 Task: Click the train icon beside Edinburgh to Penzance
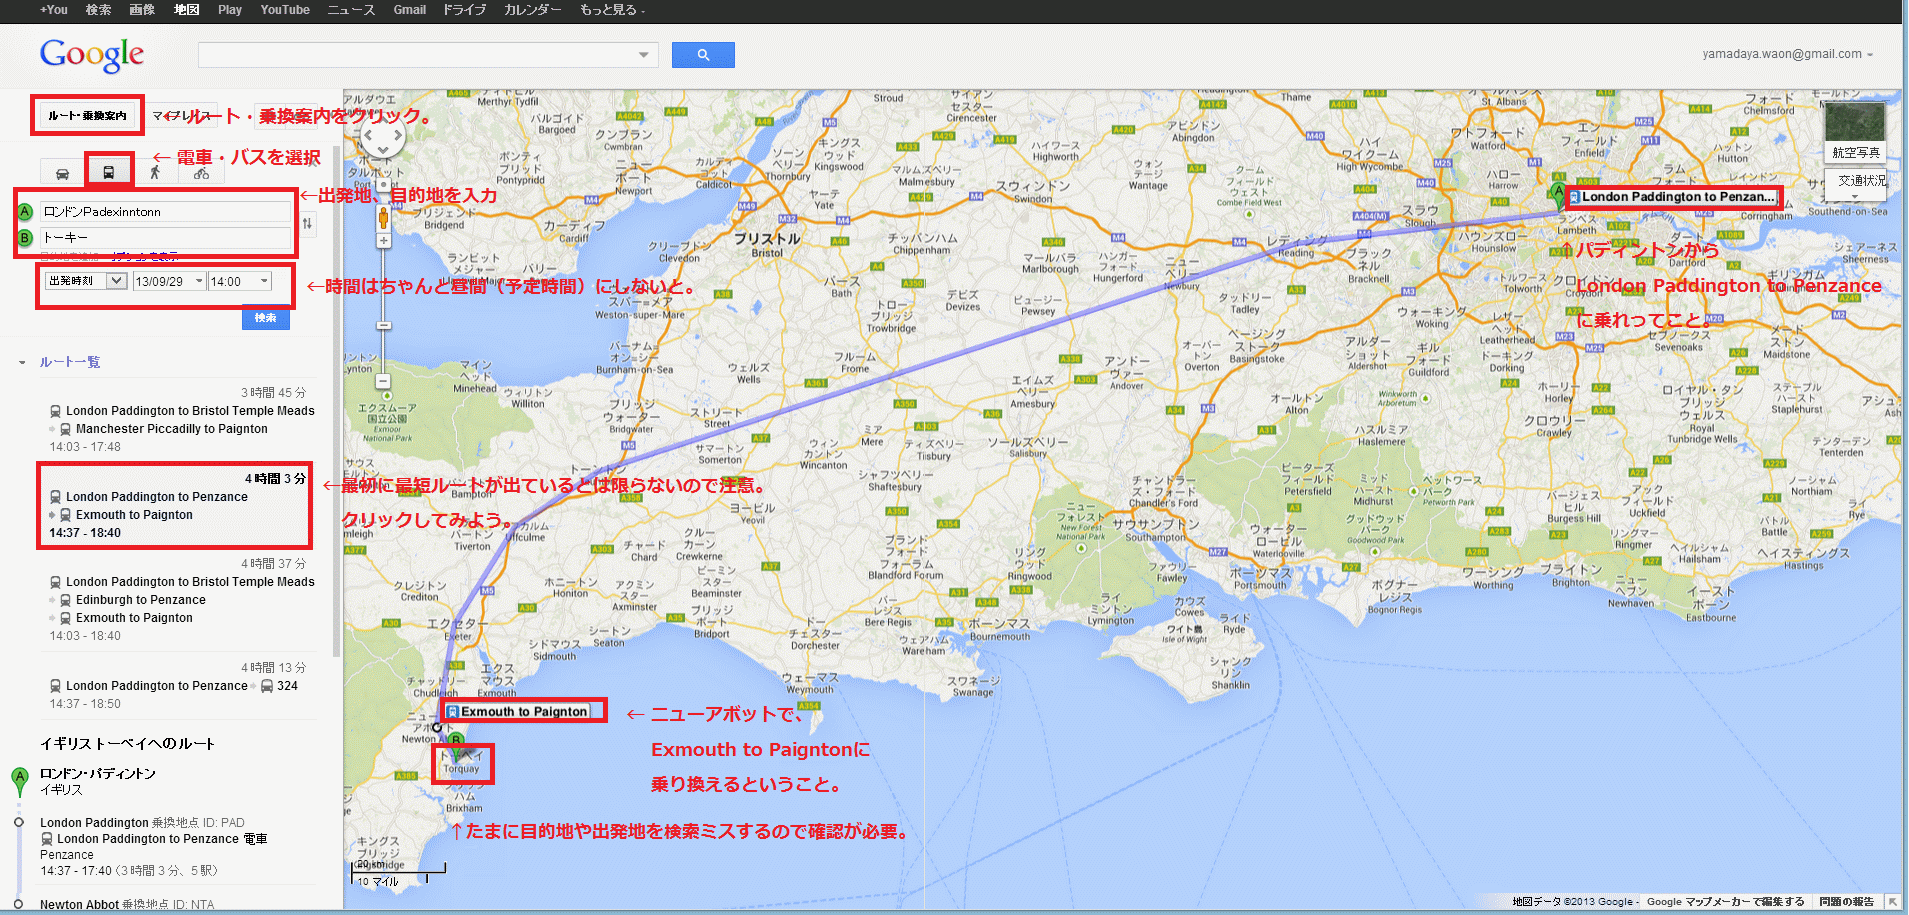(x=66, y=600)
